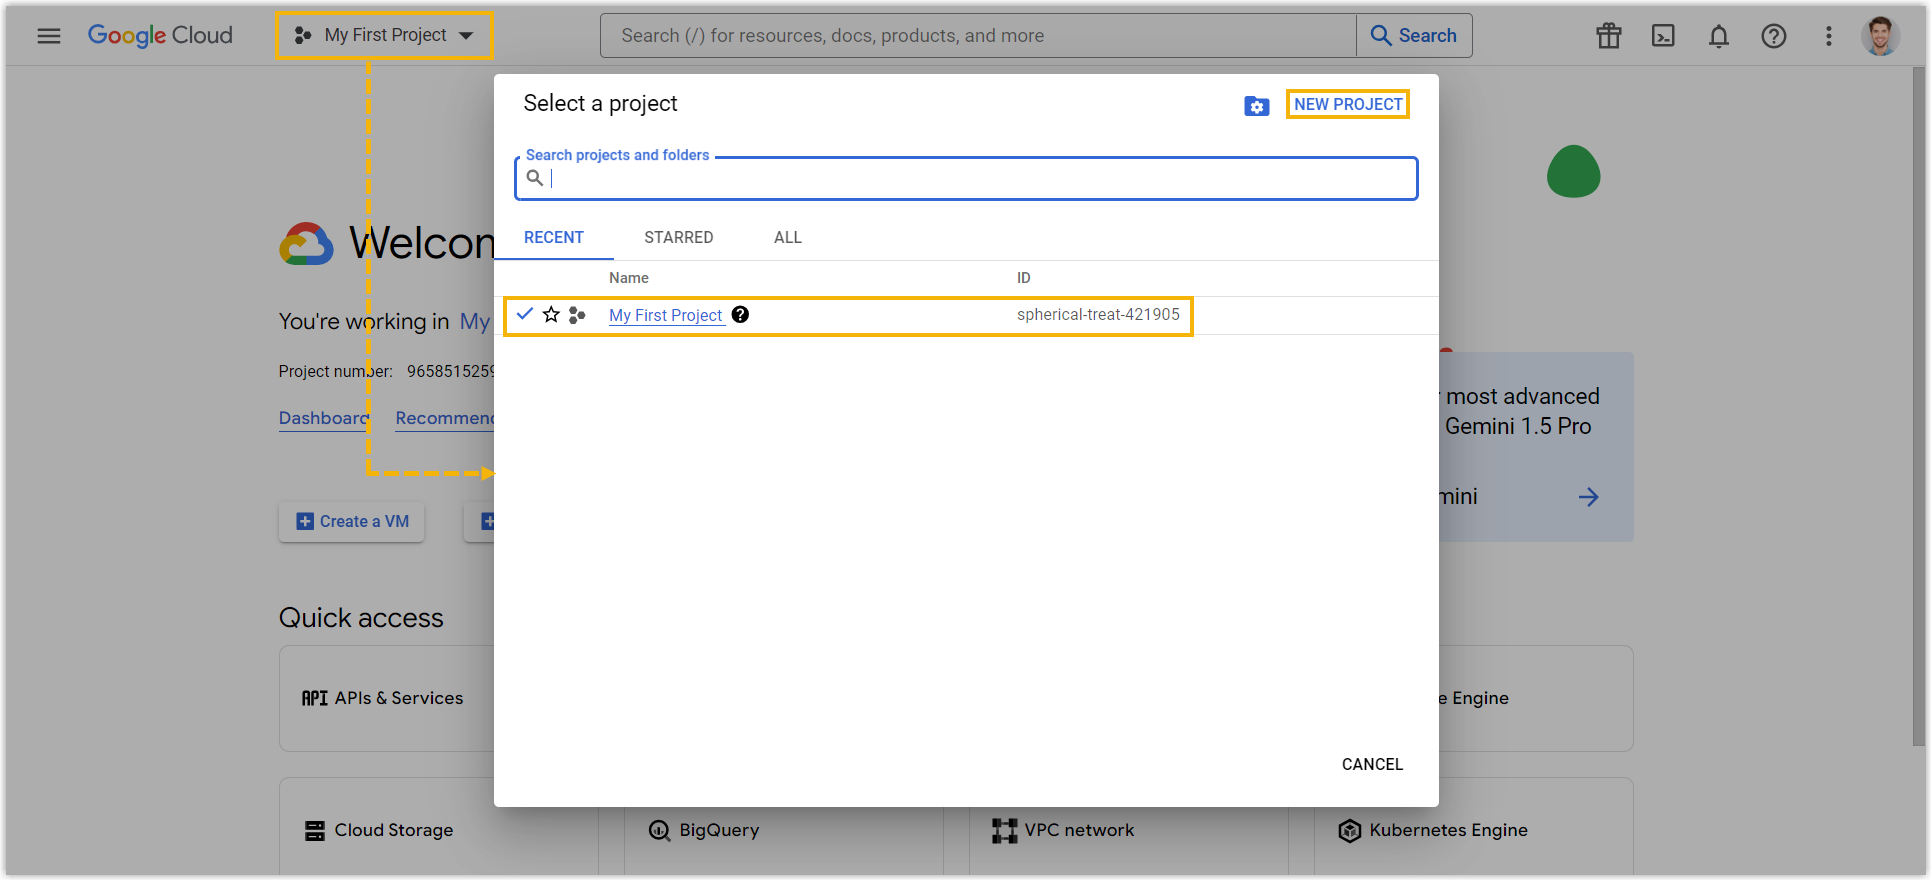Switch to the STARRED tab
The image size is (1932, 881).
(x=678, y=238)
